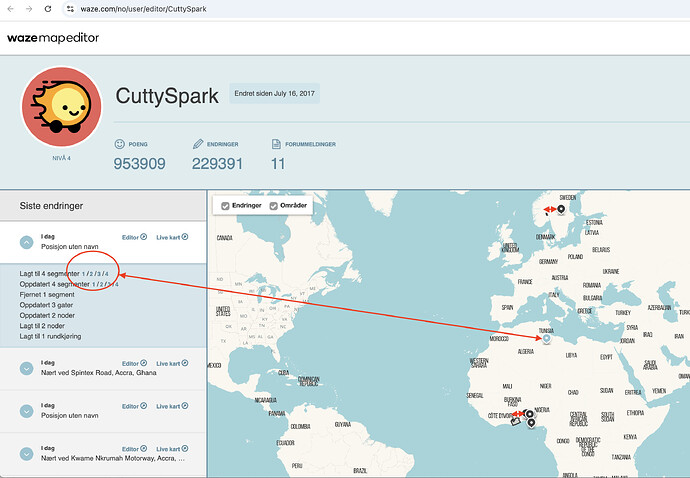The image size is (690, 478).
Task: Open Editor link for the first entry
Action: (x=134, y=237)
